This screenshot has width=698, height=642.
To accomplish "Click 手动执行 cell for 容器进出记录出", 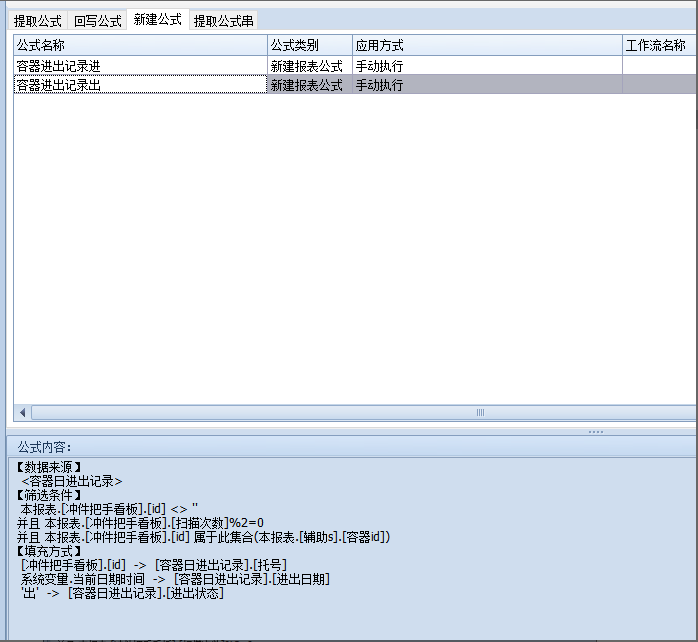I will (487, 86).
